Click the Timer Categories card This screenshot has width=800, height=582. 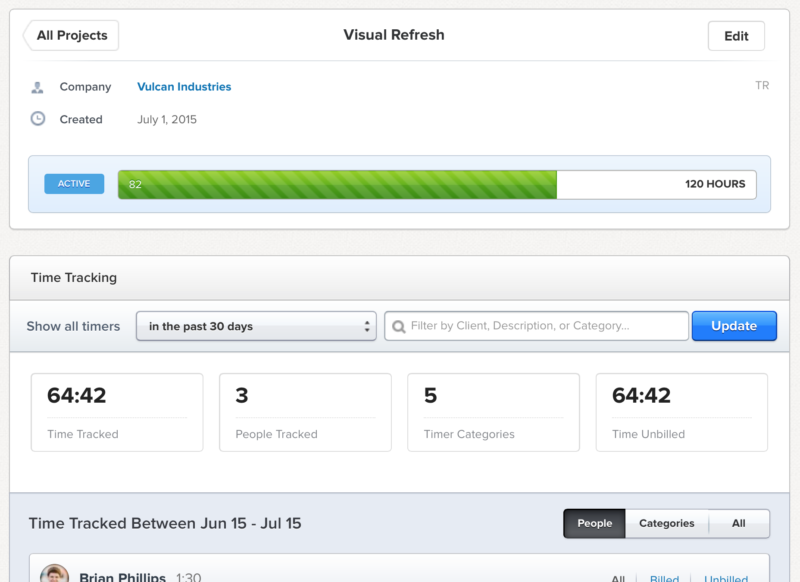pos(493,412)
